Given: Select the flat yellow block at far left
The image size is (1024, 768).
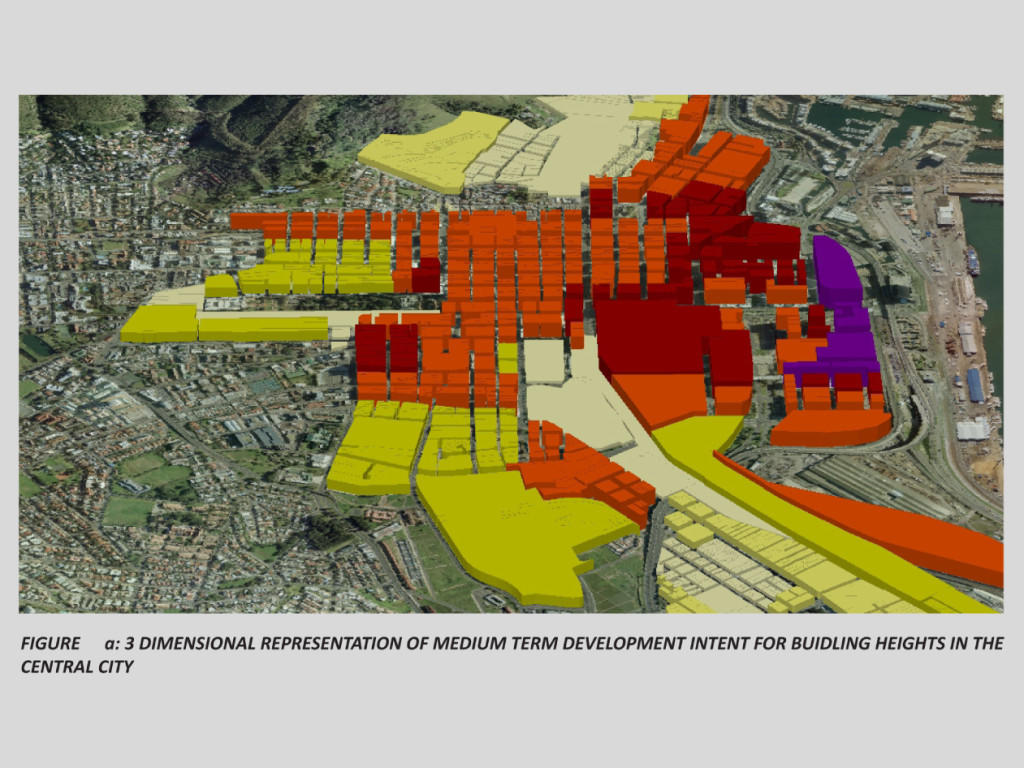Looking at the screenshot, I should pyautogui.click(x=160, y=322).
